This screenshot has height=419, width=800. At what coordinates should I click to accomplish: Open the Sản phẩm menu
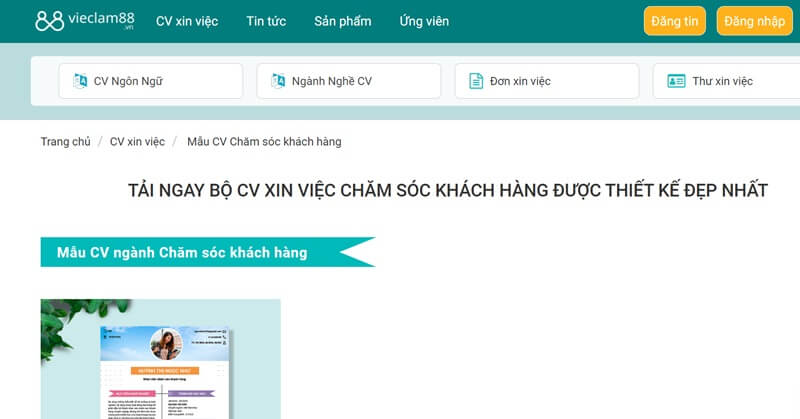pos(342,21)
